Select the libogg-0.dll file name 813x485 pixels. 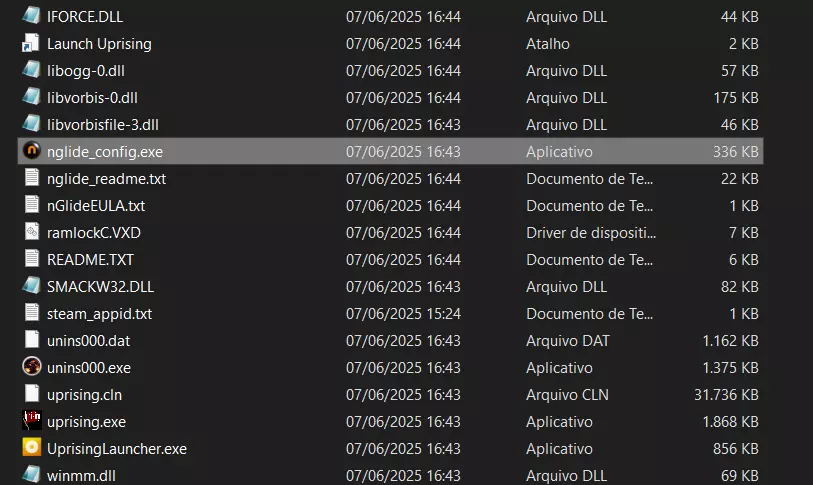tap(86, 71)
